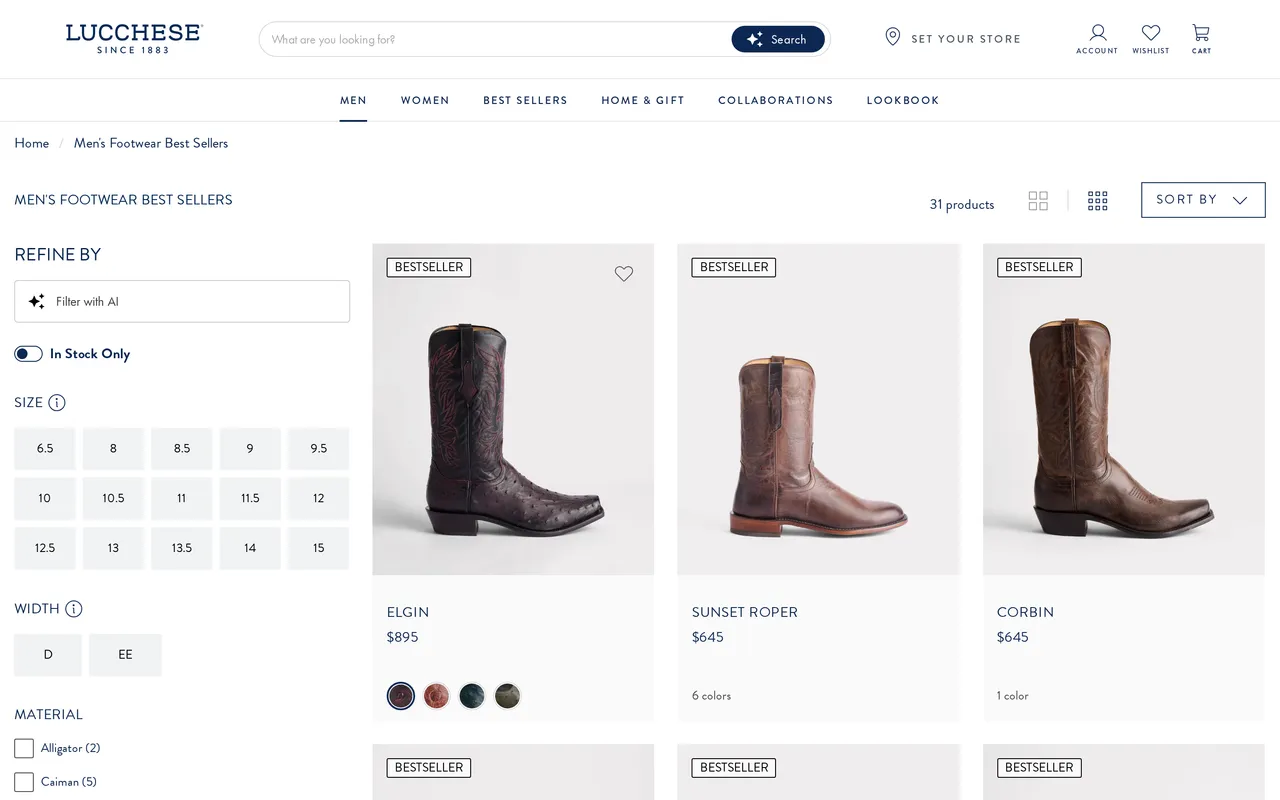Toggle In Stock Only switch
This screenshot has height=800, width=1280.
(x=28, y=354)
